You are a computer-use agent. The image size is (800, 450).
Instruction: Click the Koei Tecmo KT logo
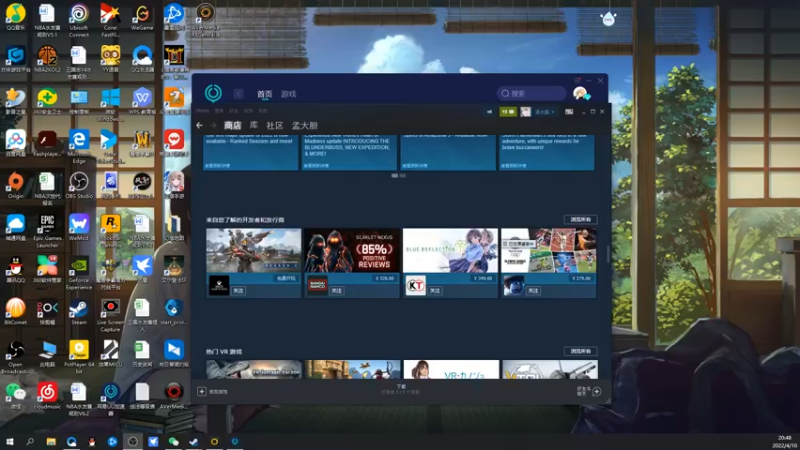pos(416,286)
